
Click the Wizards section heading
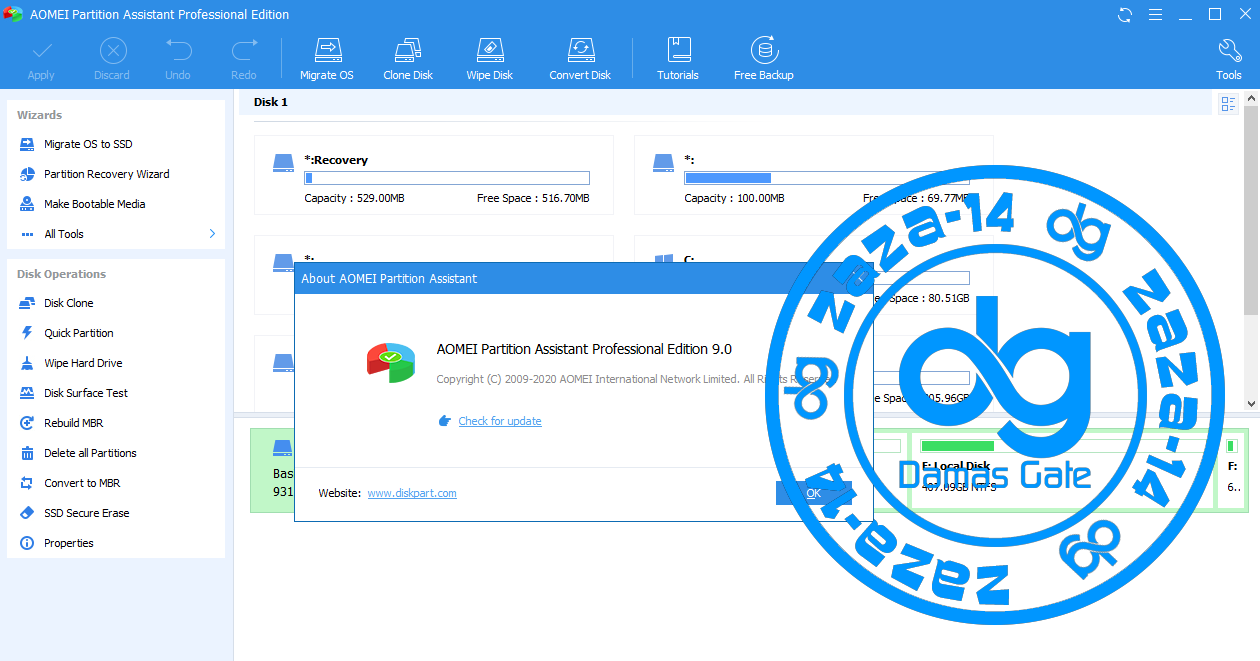pyautogui.click(x=40, y=115)
